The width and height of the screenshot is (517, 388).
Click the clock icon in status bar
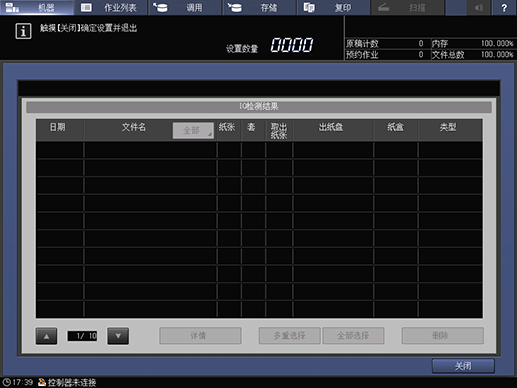click(7, 382)
